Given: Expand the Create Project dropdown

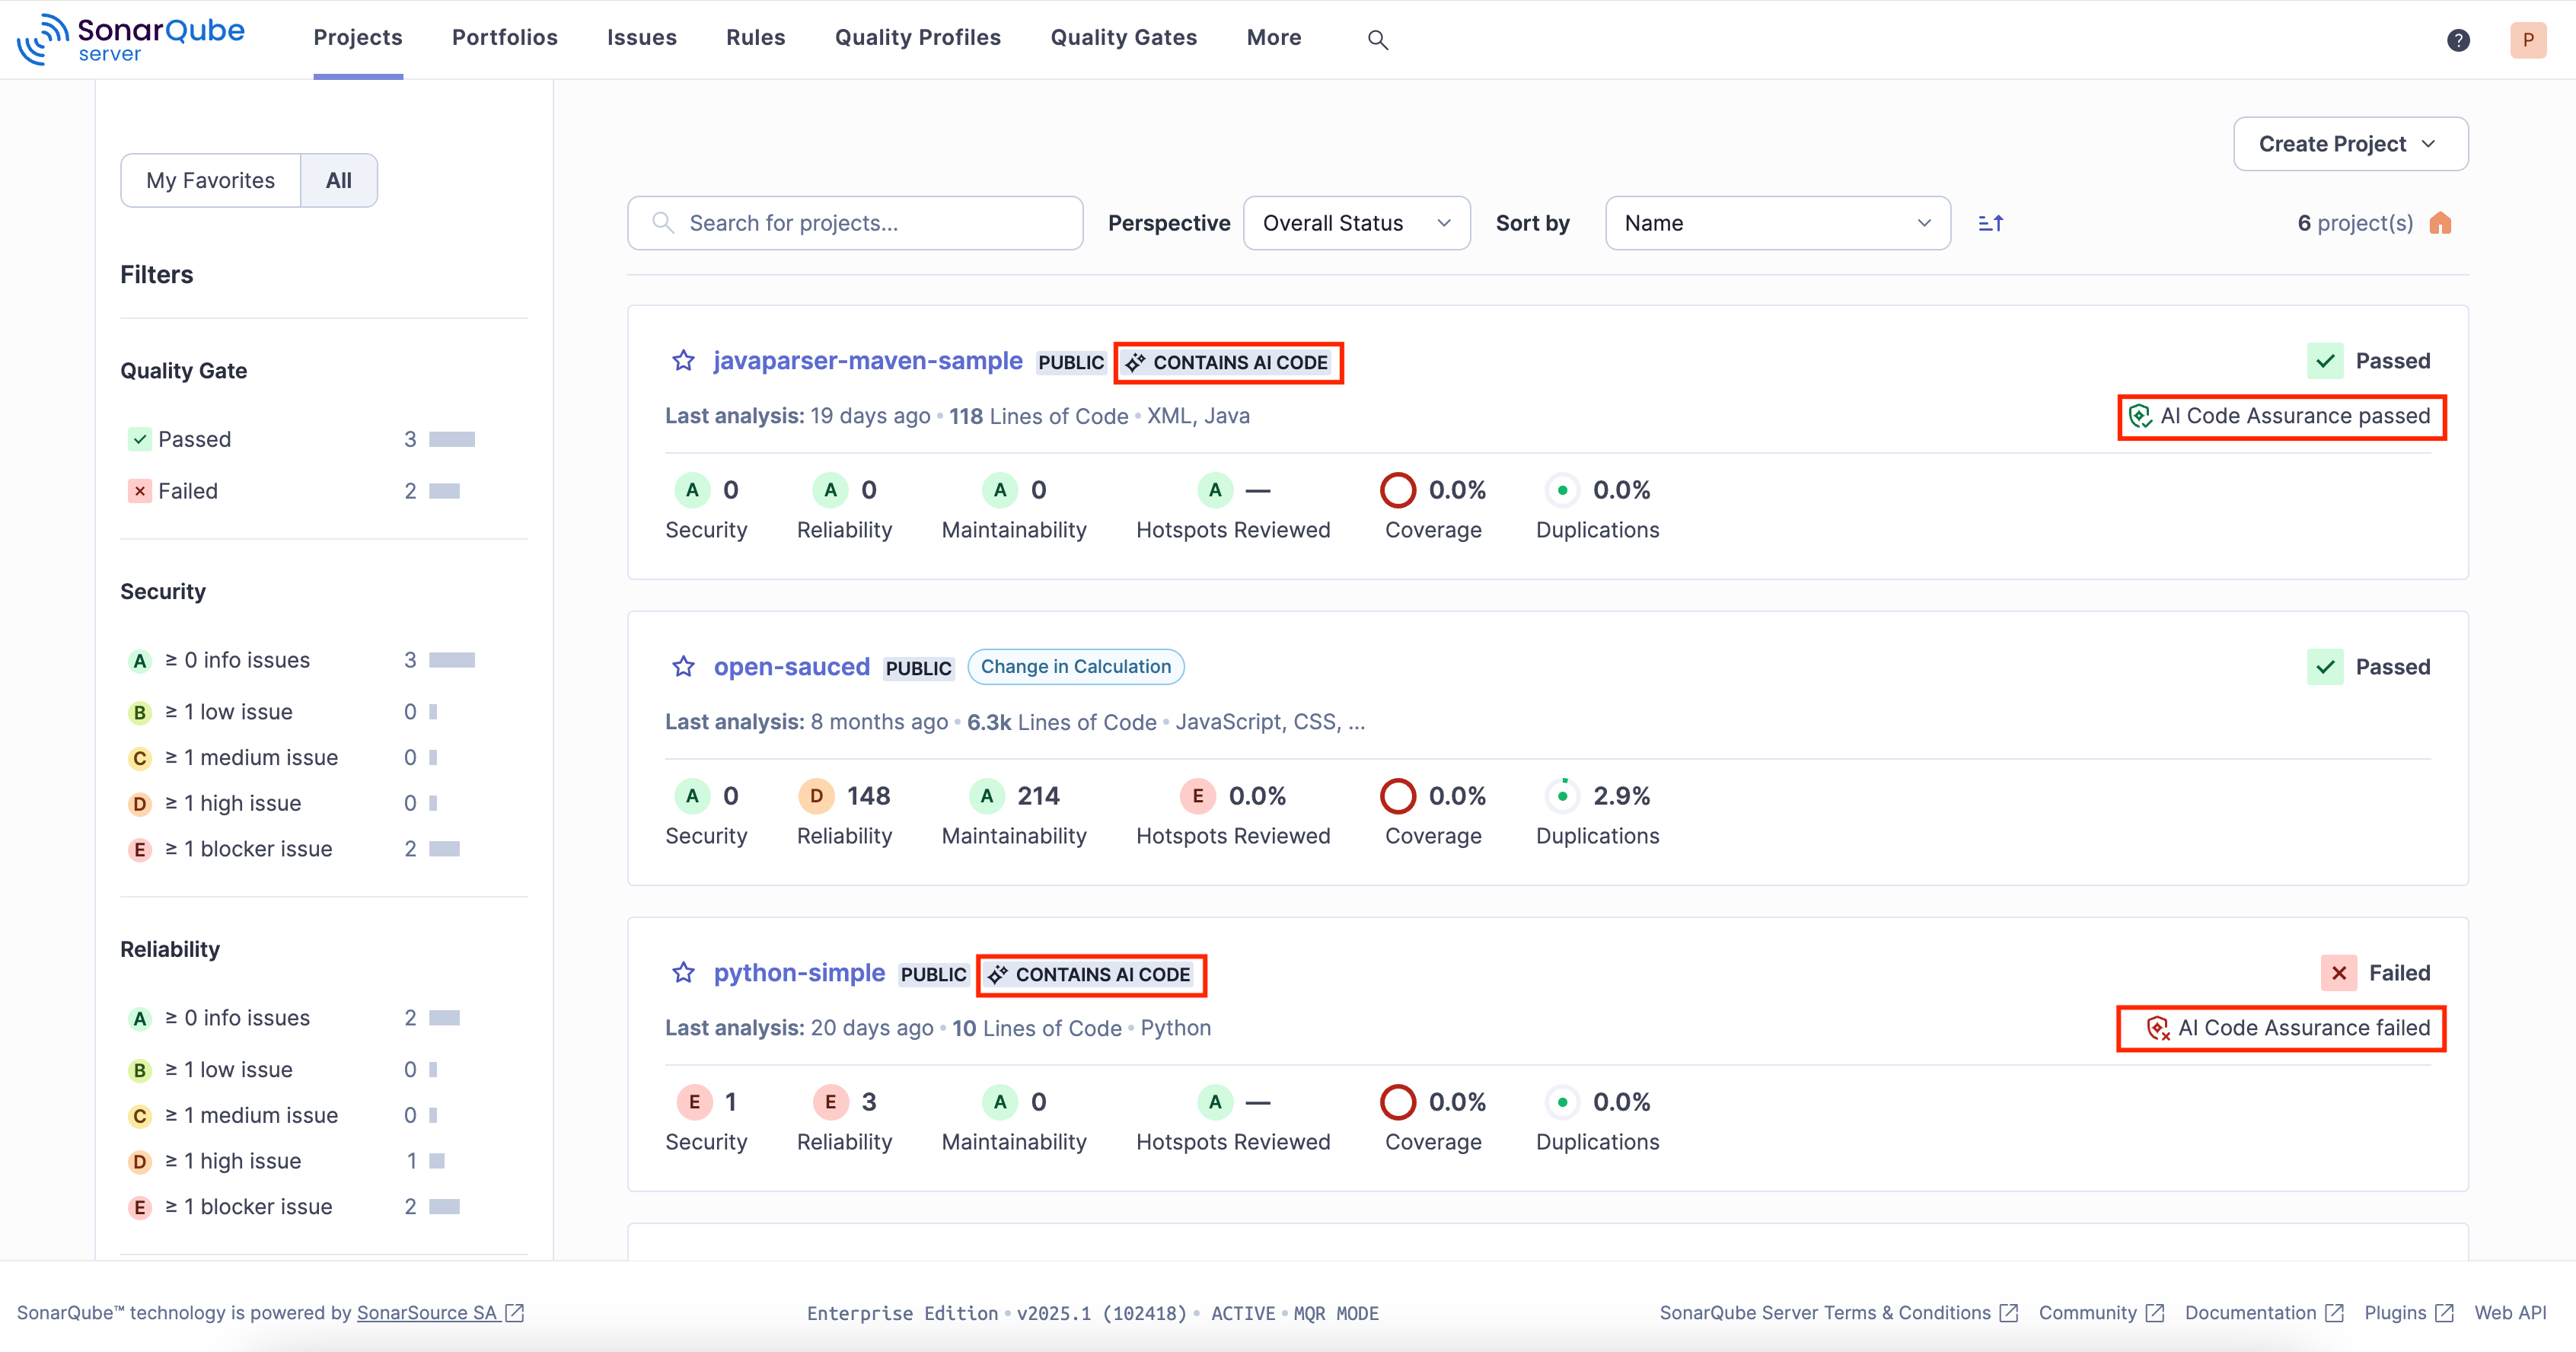Looking at the screenshot, I should coord(2349,143).
